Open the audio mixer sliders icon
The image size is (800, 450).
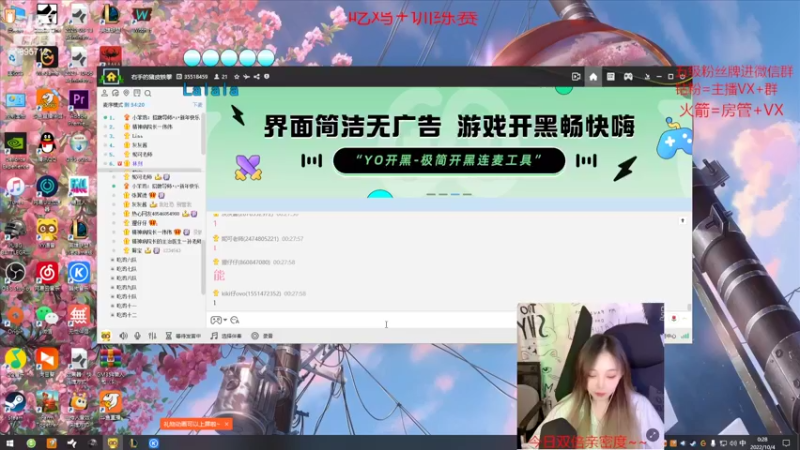[152, 336]
